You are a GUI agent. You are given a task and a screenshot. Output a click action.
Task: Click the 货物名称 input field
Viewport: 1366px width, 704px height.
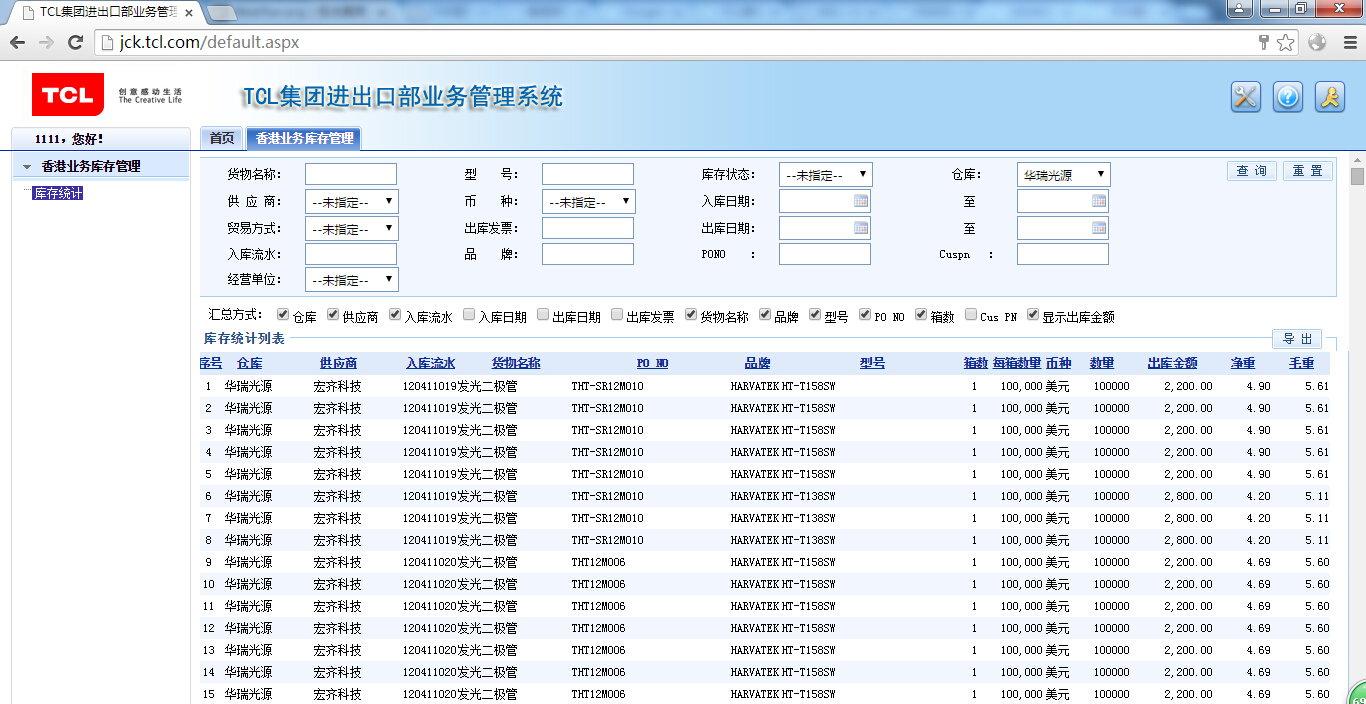(351, 174)
